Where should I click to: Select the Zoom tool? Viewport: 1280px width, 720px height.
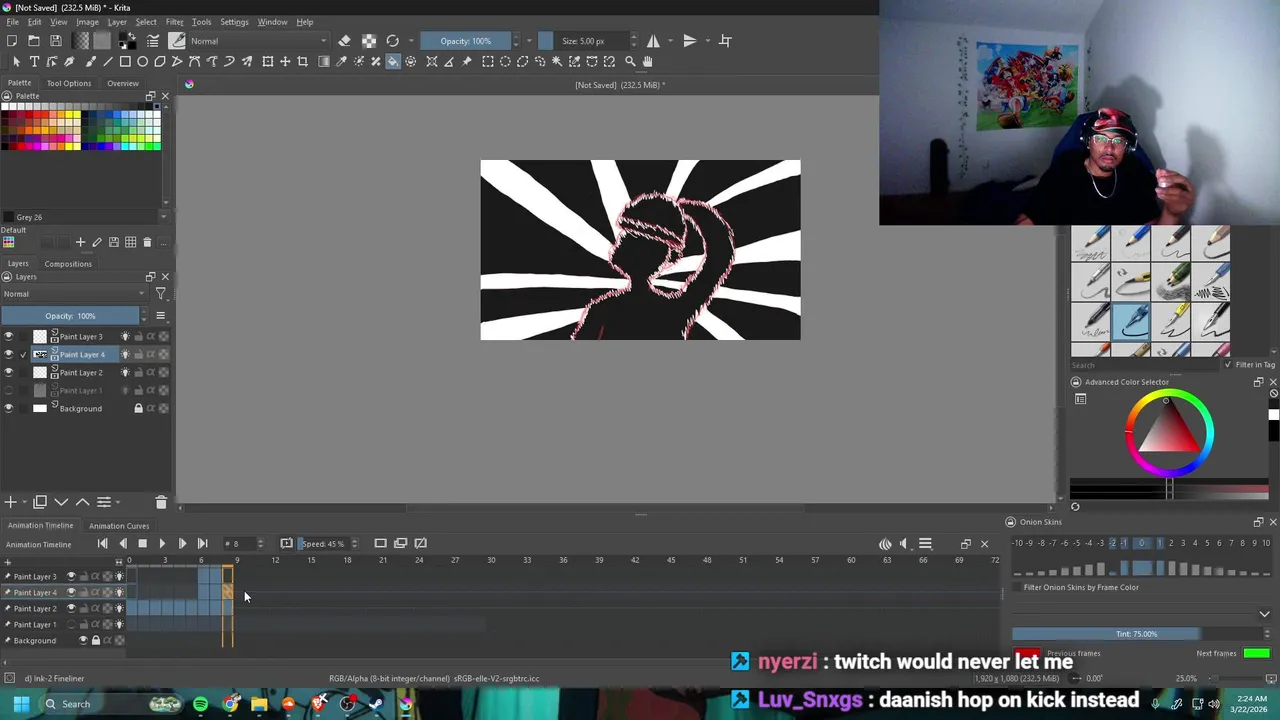click(x=630, y=62)
